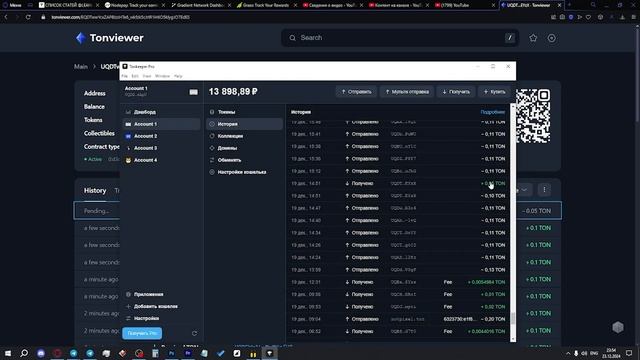The image size is (640, 360).
Task: Open the 19 дек 15:41 Отправлено transaction
Action: tap(398, 134)
